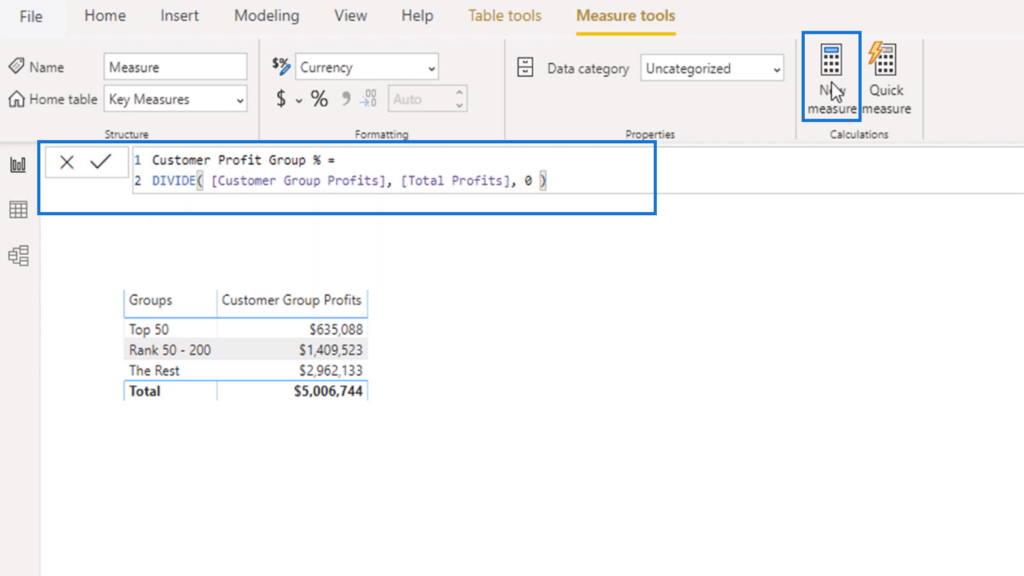1024x576 pixels.
Task: Click the decimal places icon
Action: tap(369, 99)
